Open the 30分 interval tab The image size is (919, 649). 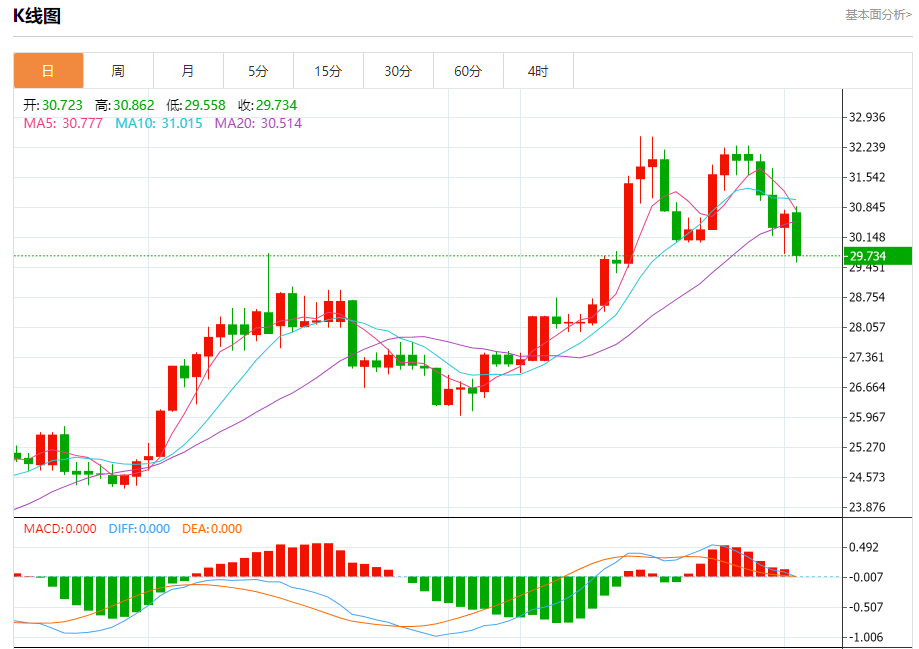pos(399,71)
